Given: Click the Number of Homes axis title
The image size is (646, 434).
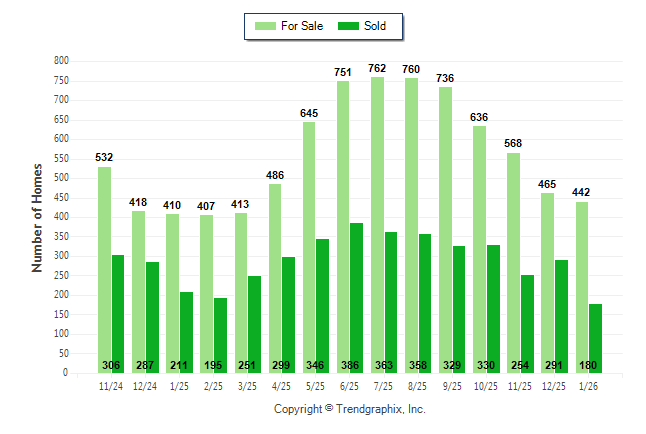Looking at the screenshot, I should (37, 217).
